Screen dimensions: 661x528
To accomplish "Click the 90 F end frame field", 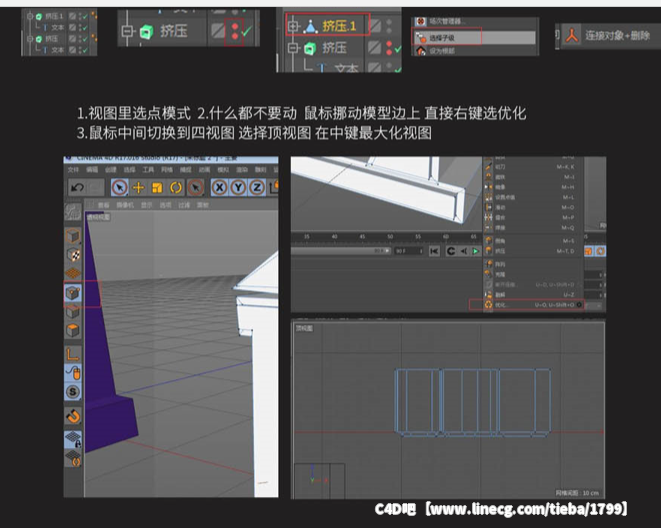I will pos(409,251).
